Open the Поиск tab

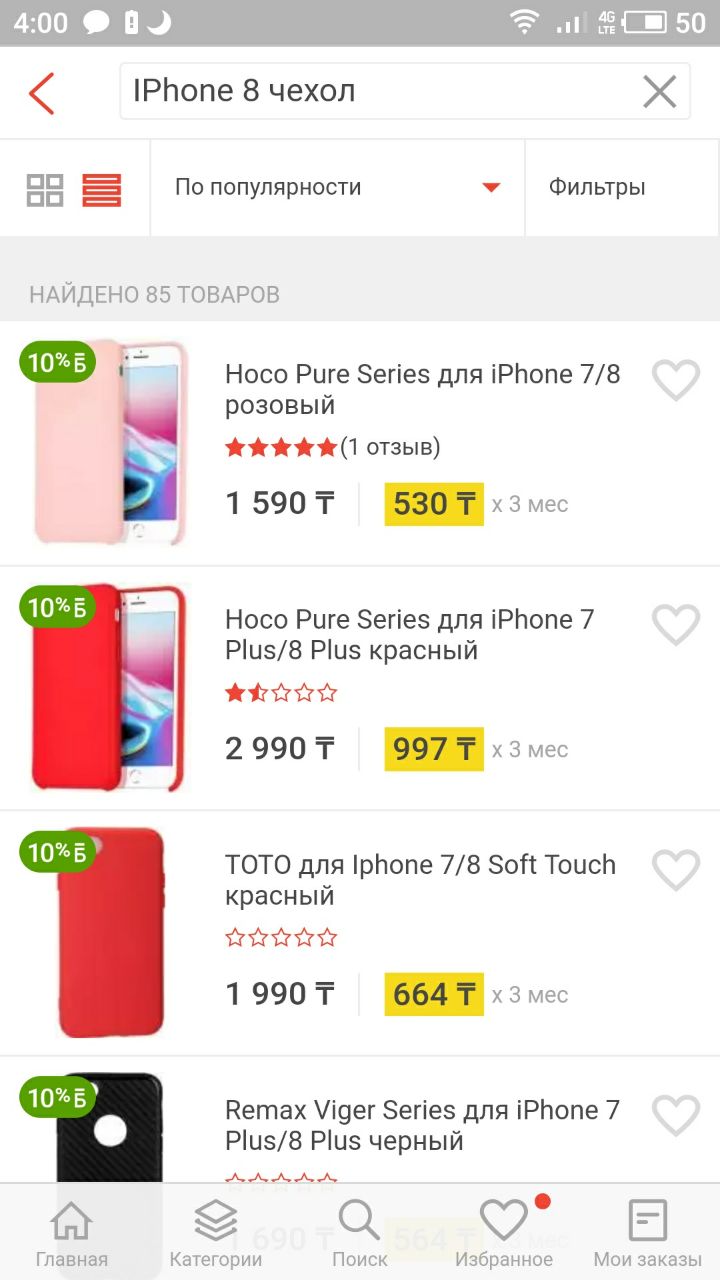[x=360, y=1233]
